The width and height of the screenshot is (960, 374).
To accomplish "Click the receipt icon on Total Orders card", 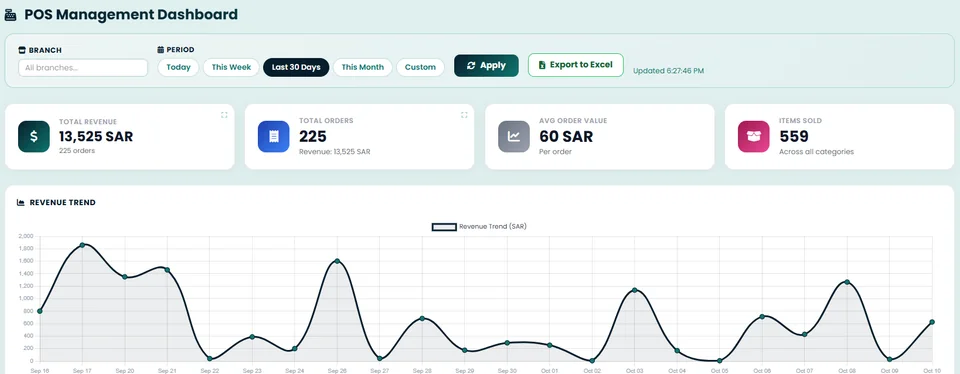I will 274,137.
